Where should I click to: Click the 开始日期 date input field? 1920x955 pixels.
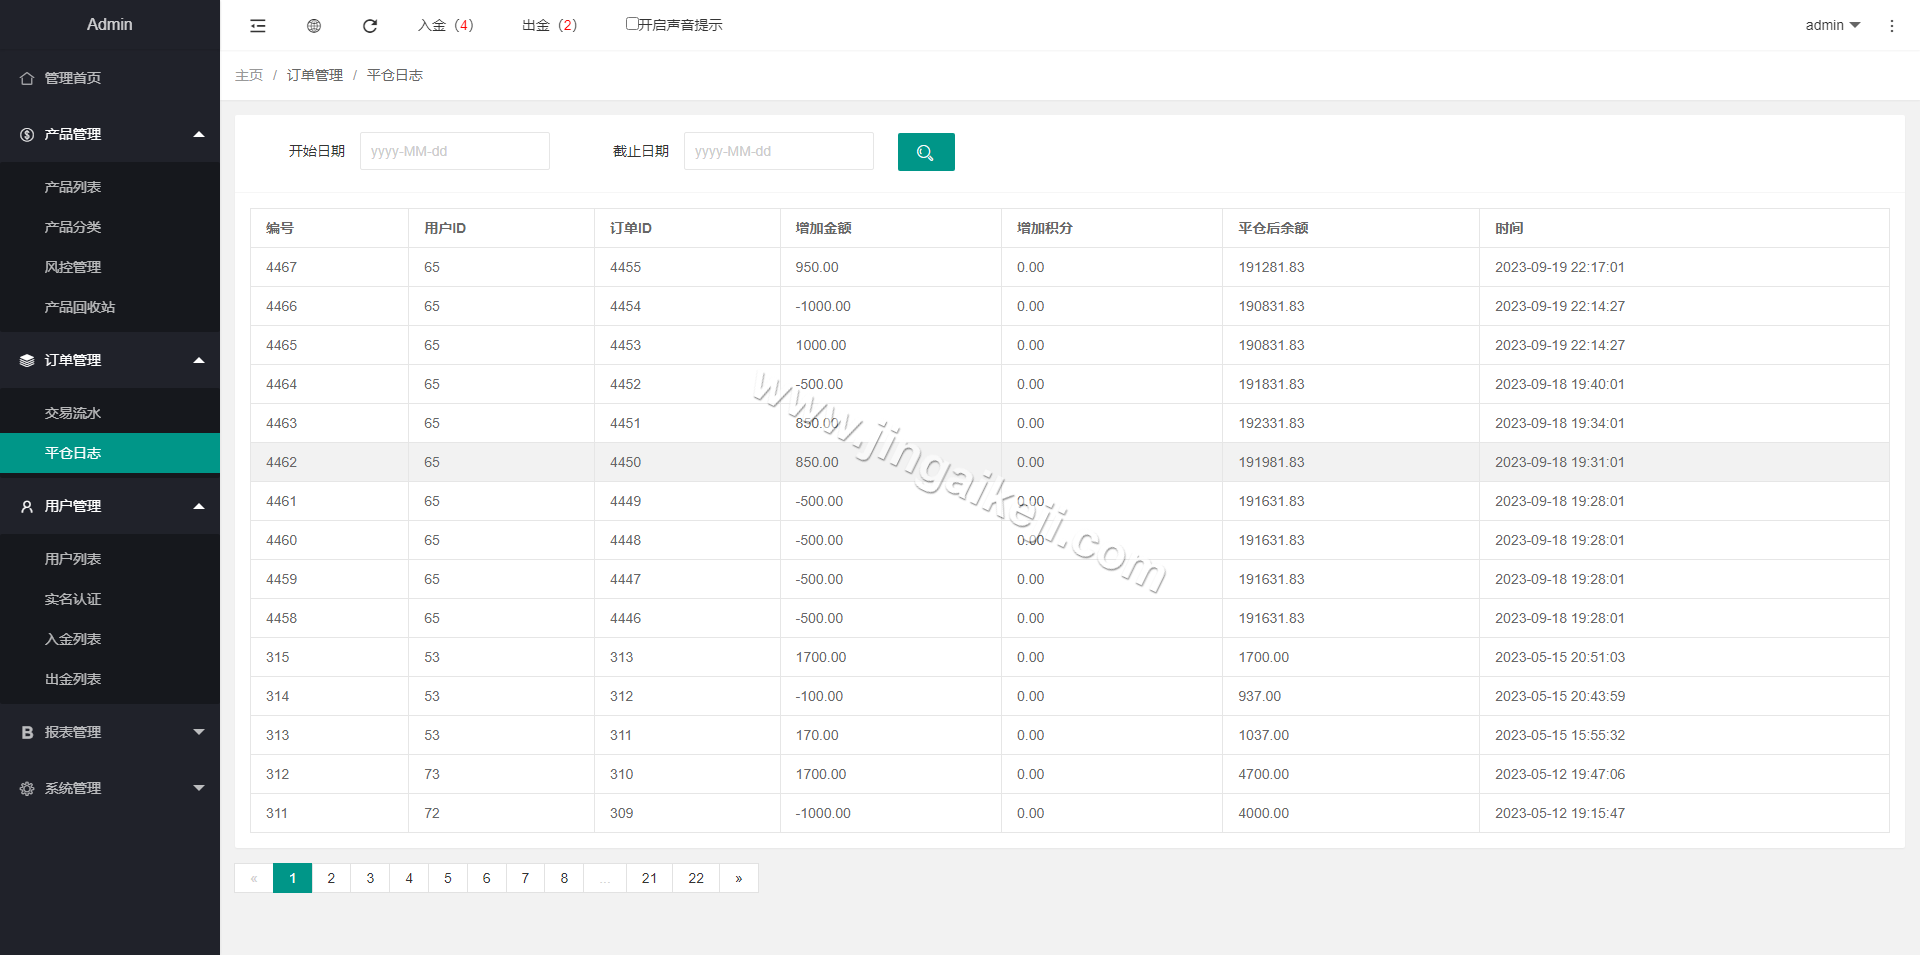(x=454, y=151)
